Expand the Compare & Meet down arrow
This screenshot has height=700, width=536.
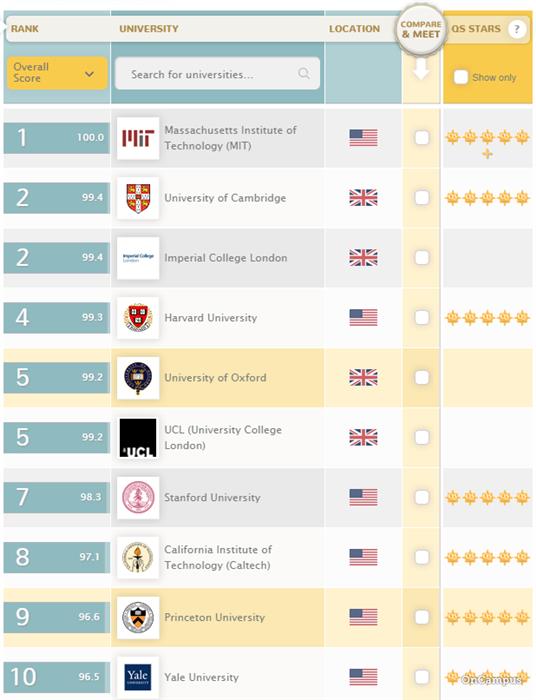tap(421, 70)
